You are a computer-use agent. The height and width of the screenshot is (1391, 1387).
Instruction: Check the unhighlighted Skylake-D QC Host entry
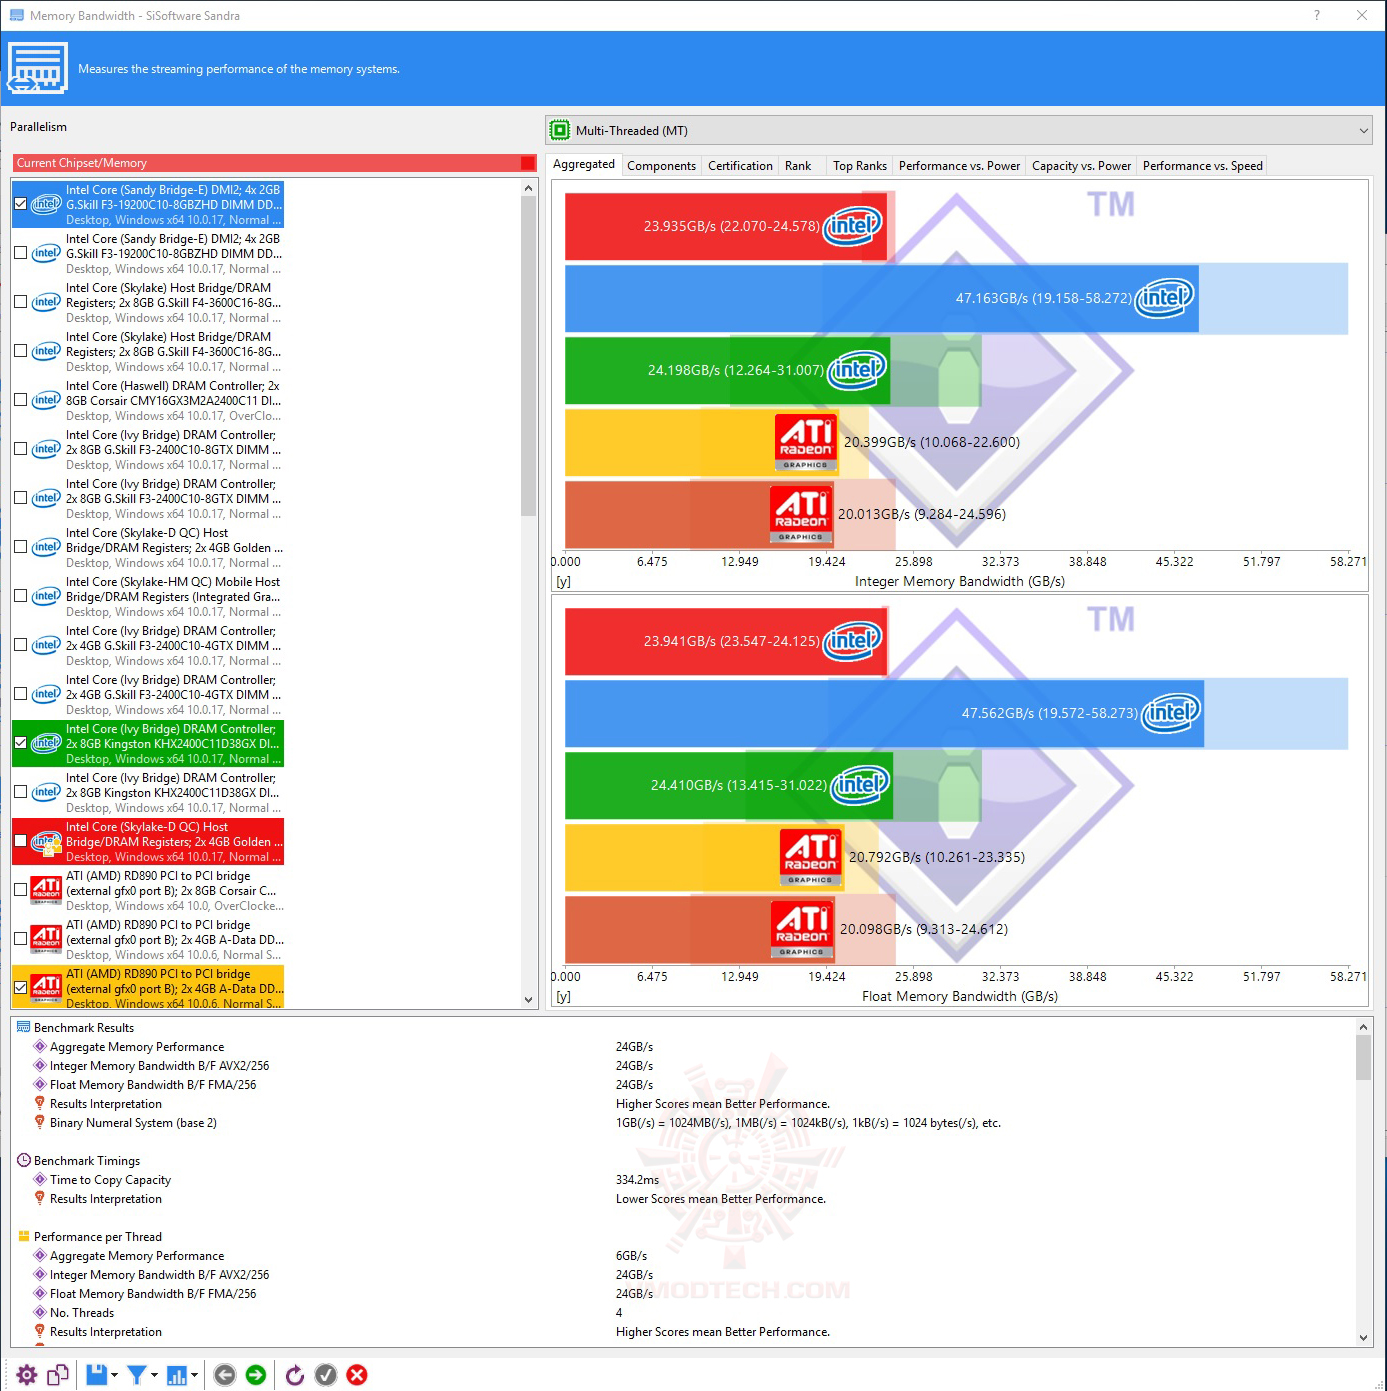tap(20, 547)
